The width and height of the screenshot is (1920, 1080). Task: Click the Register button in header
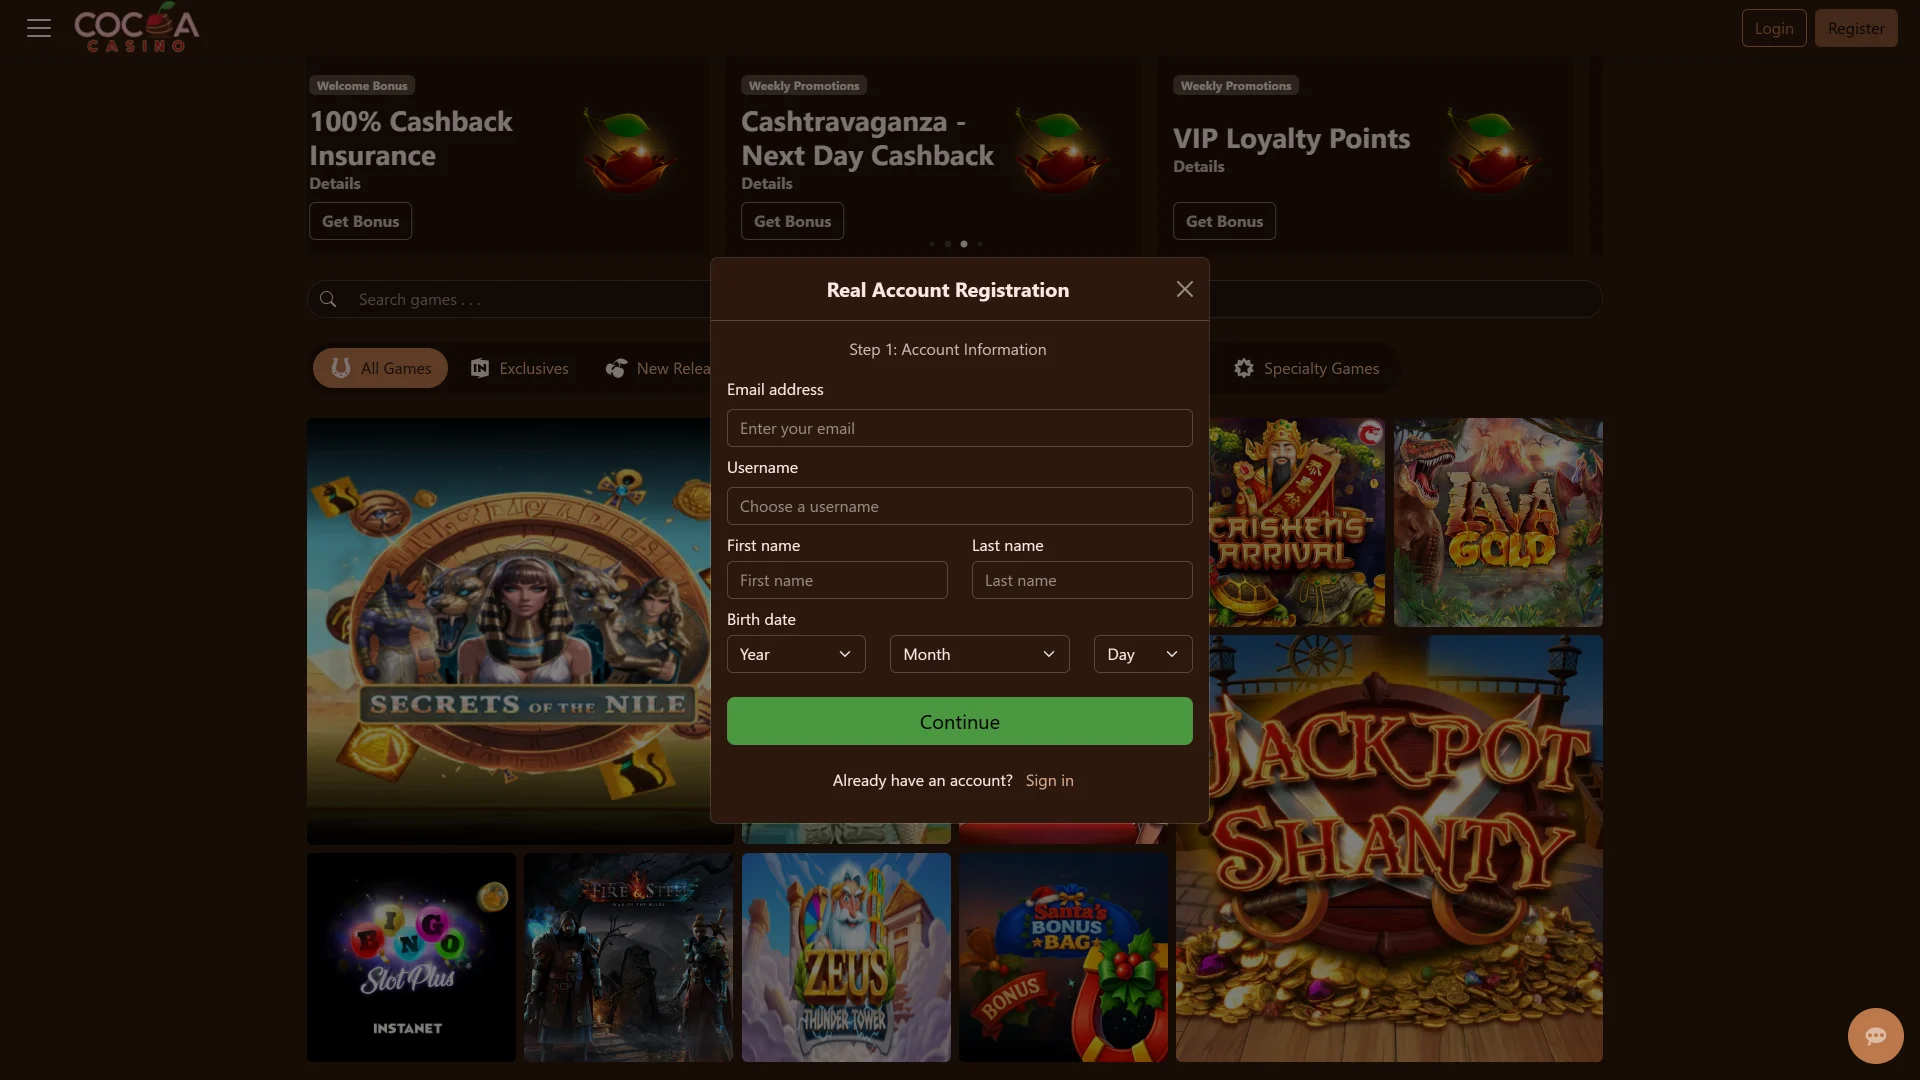[1856, 28]
